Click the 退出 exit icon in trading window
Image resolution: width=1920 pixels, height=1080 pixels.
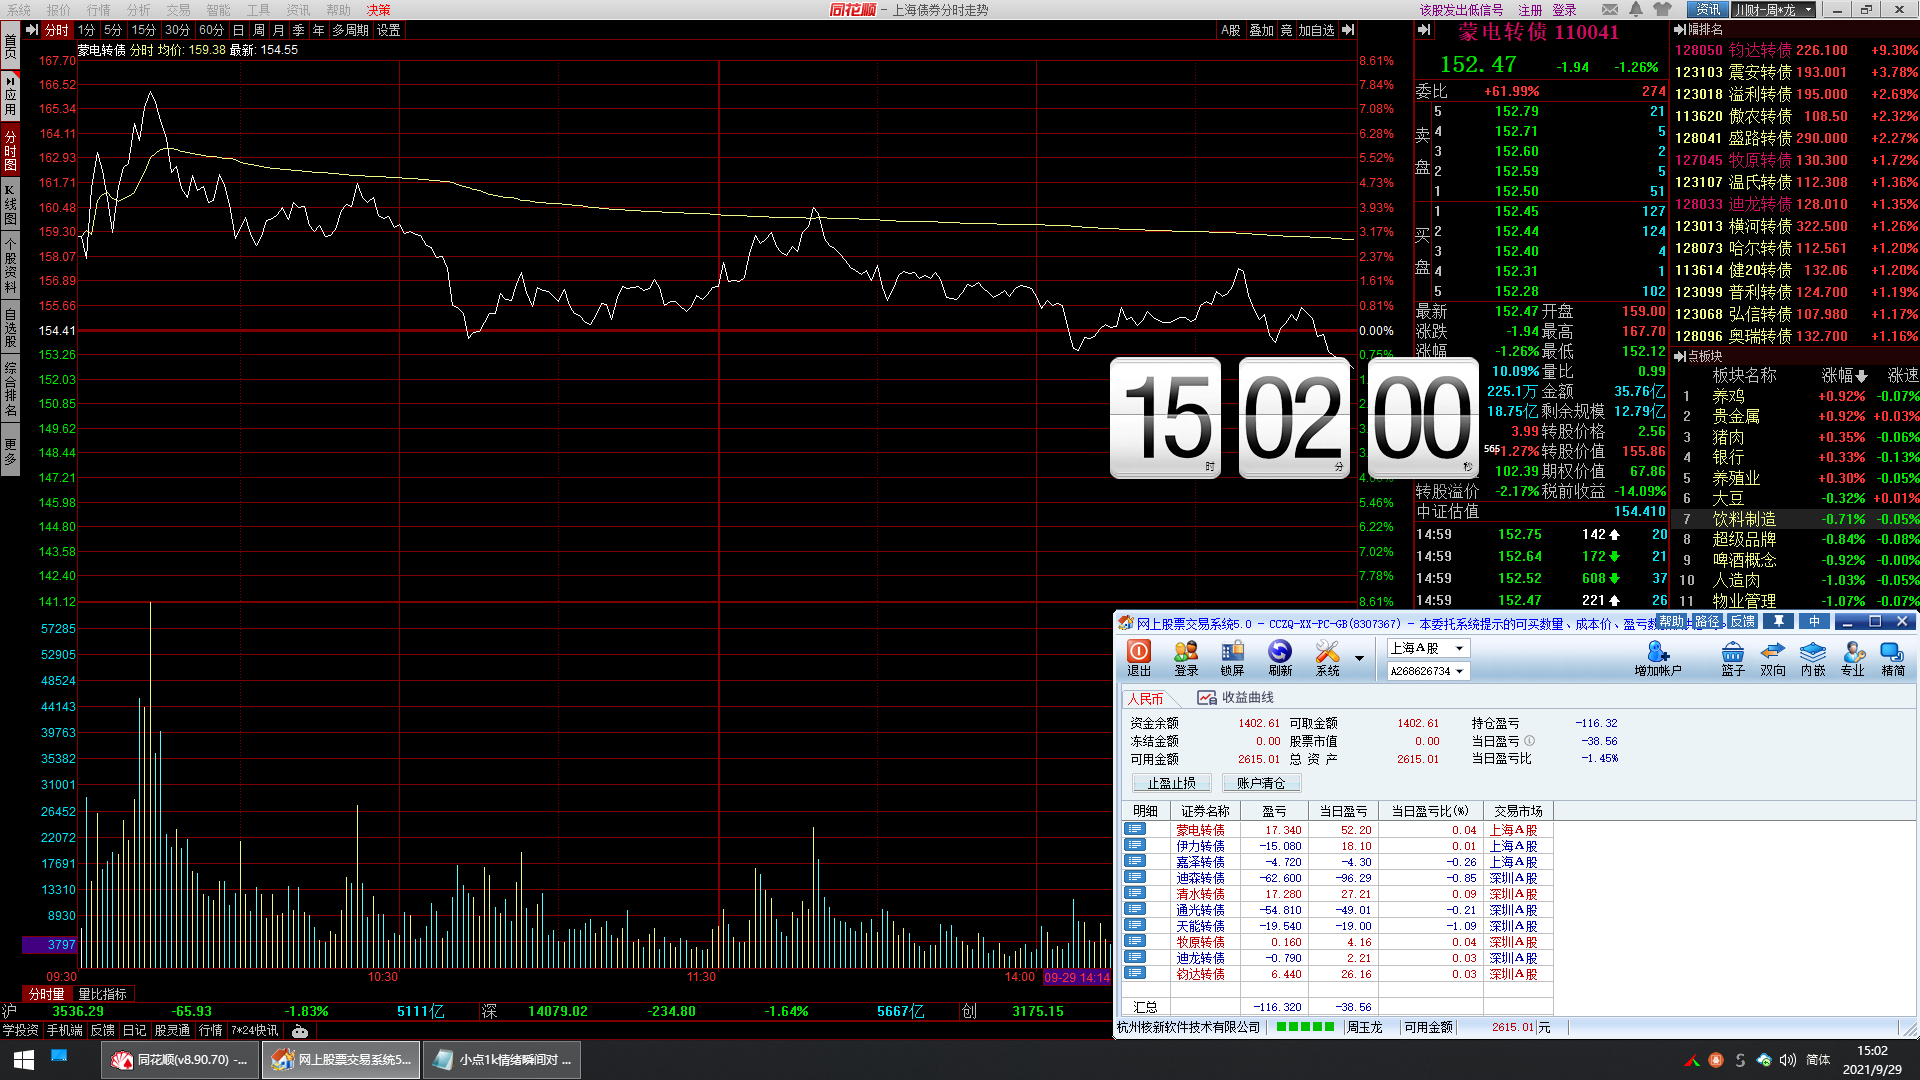(1139, 658)
